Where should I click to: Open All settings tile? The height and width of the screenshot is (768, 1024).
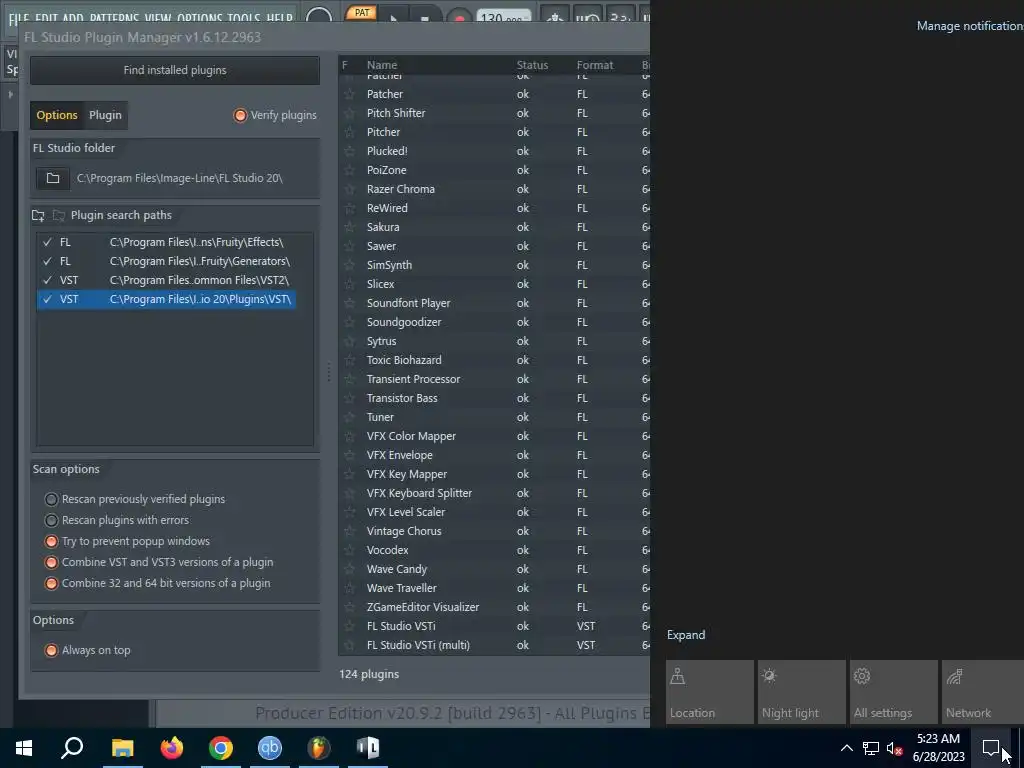click(894, 692)
